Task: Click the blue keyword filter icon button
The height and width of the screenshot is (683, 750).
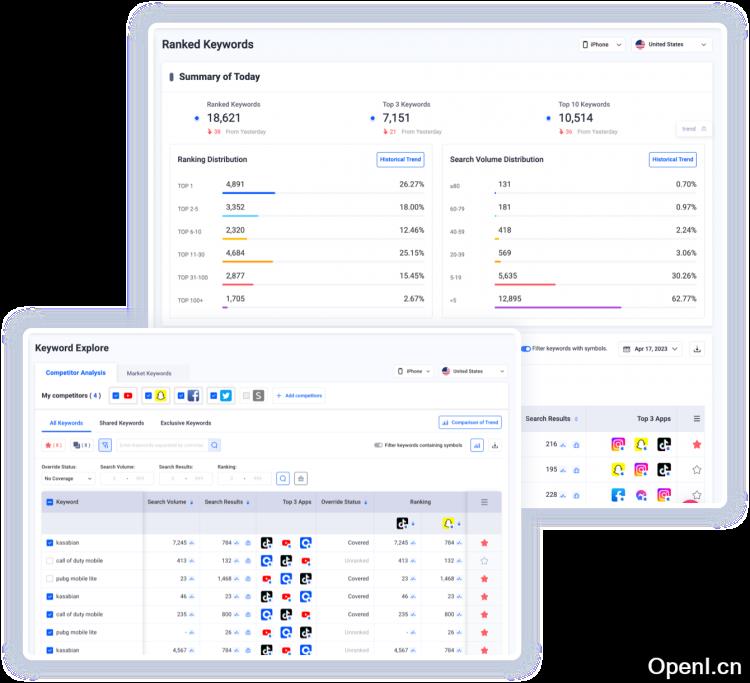Action: point(105,445)
